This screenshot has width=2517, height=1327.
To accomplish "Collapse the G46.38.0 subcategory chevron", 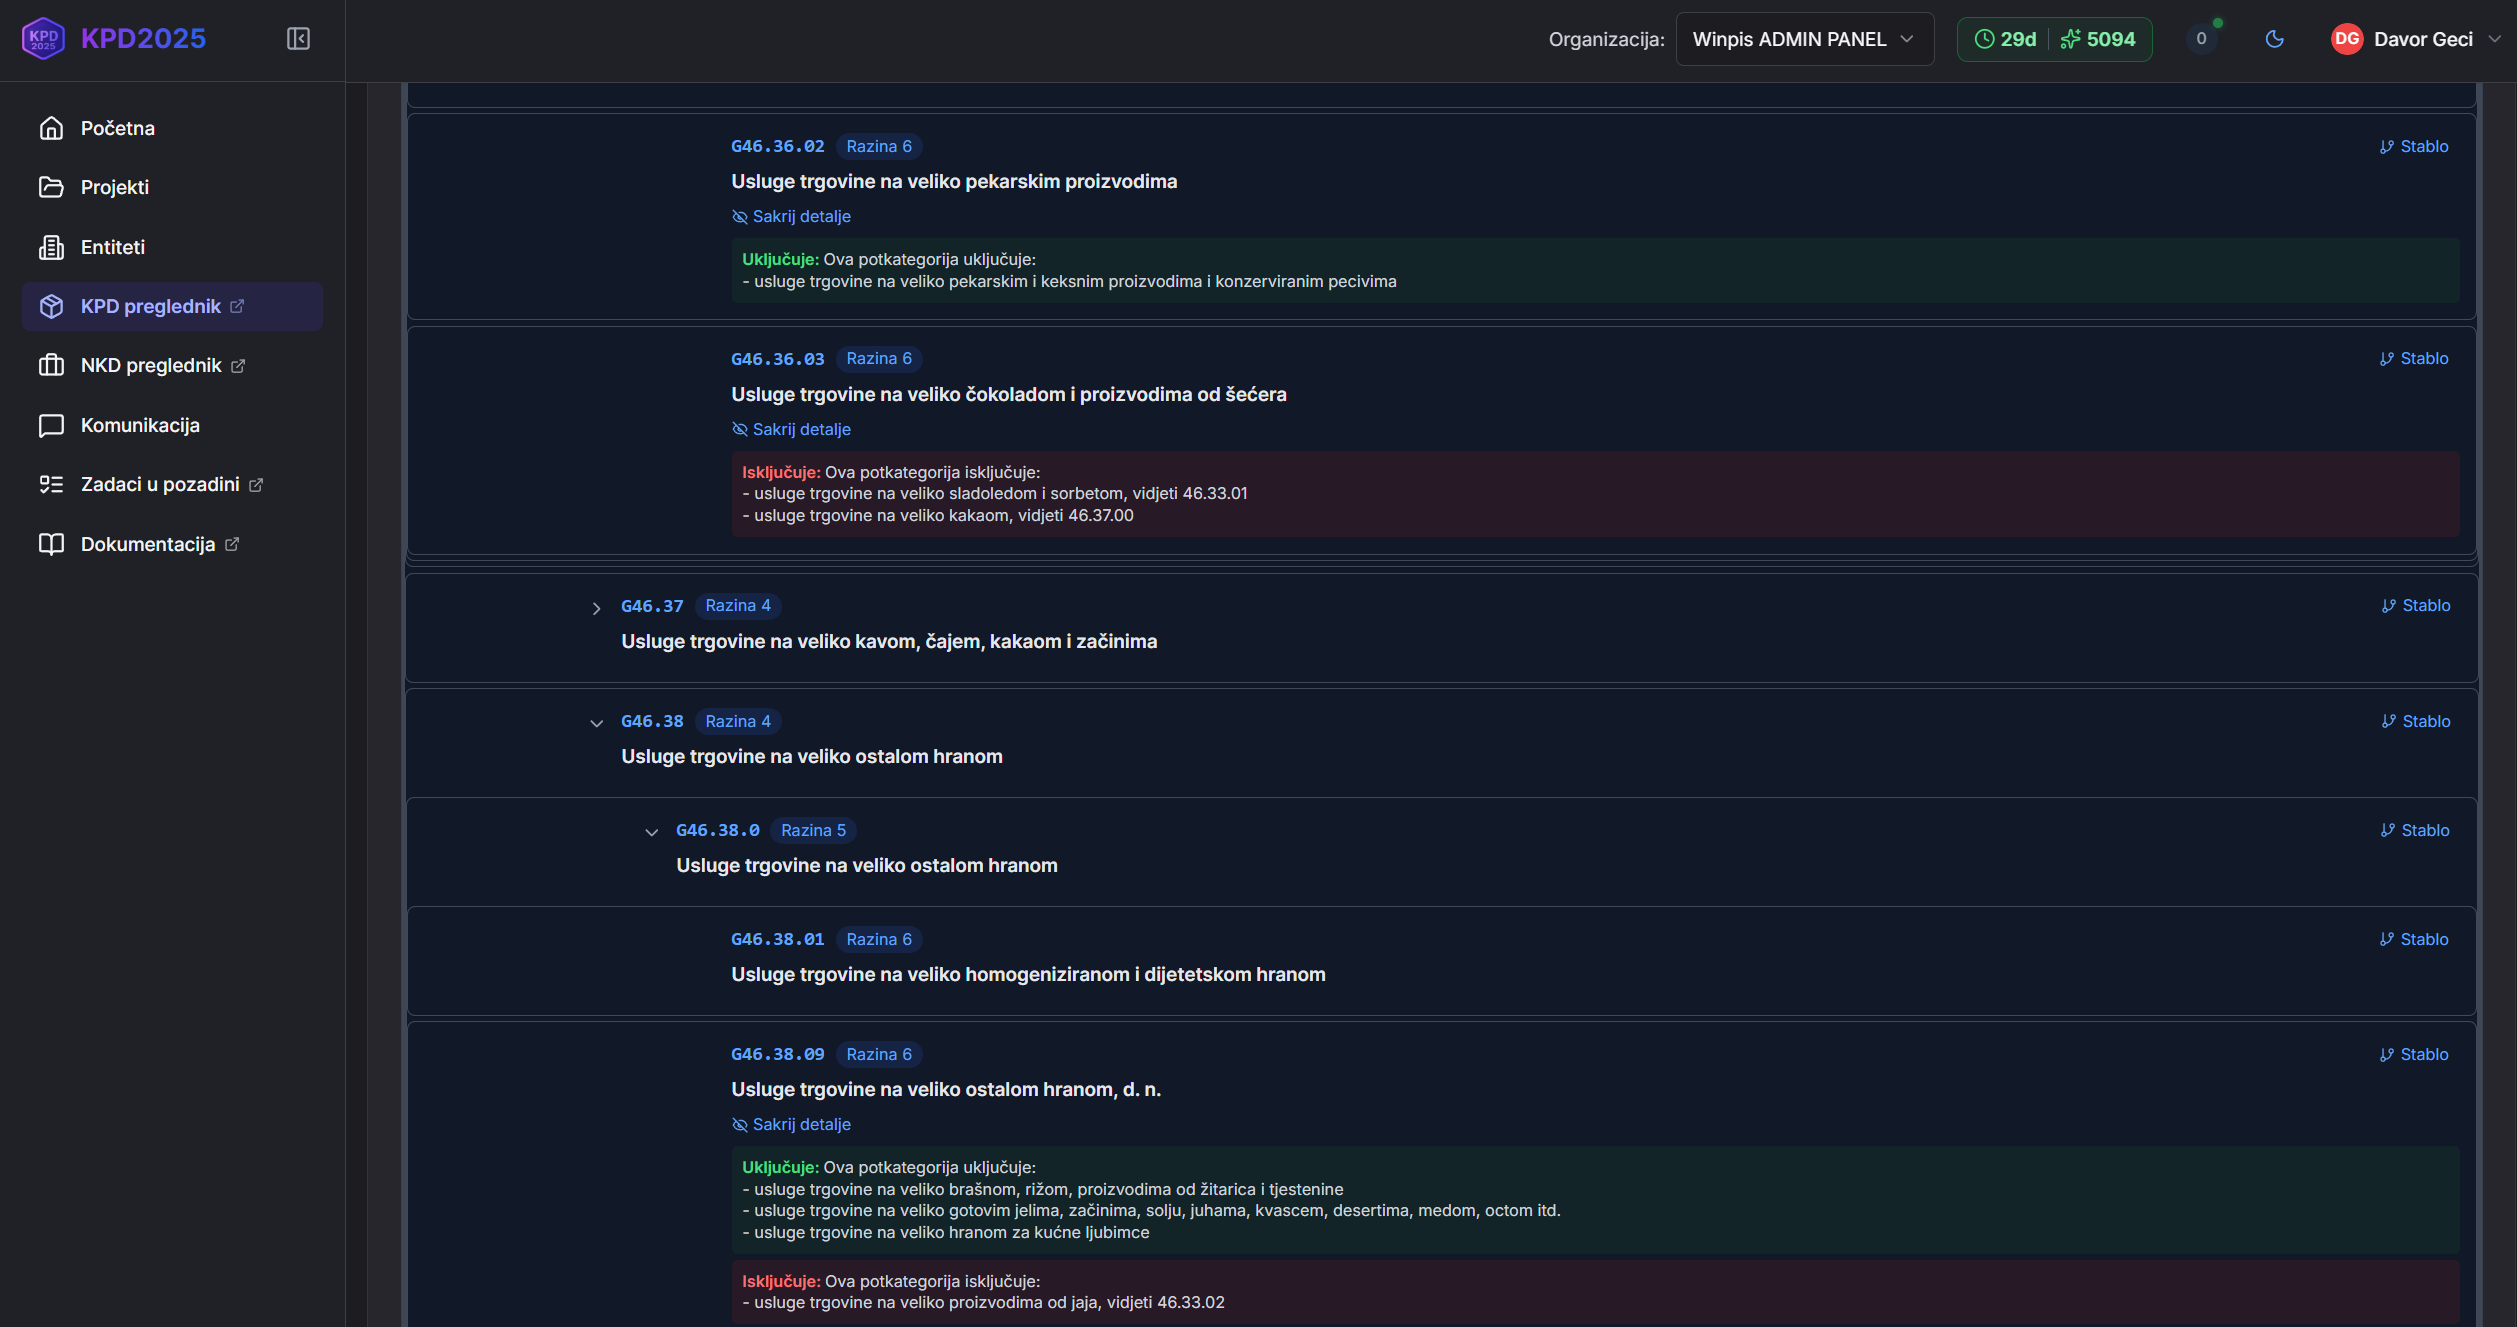I will click(x=651, y=832).
